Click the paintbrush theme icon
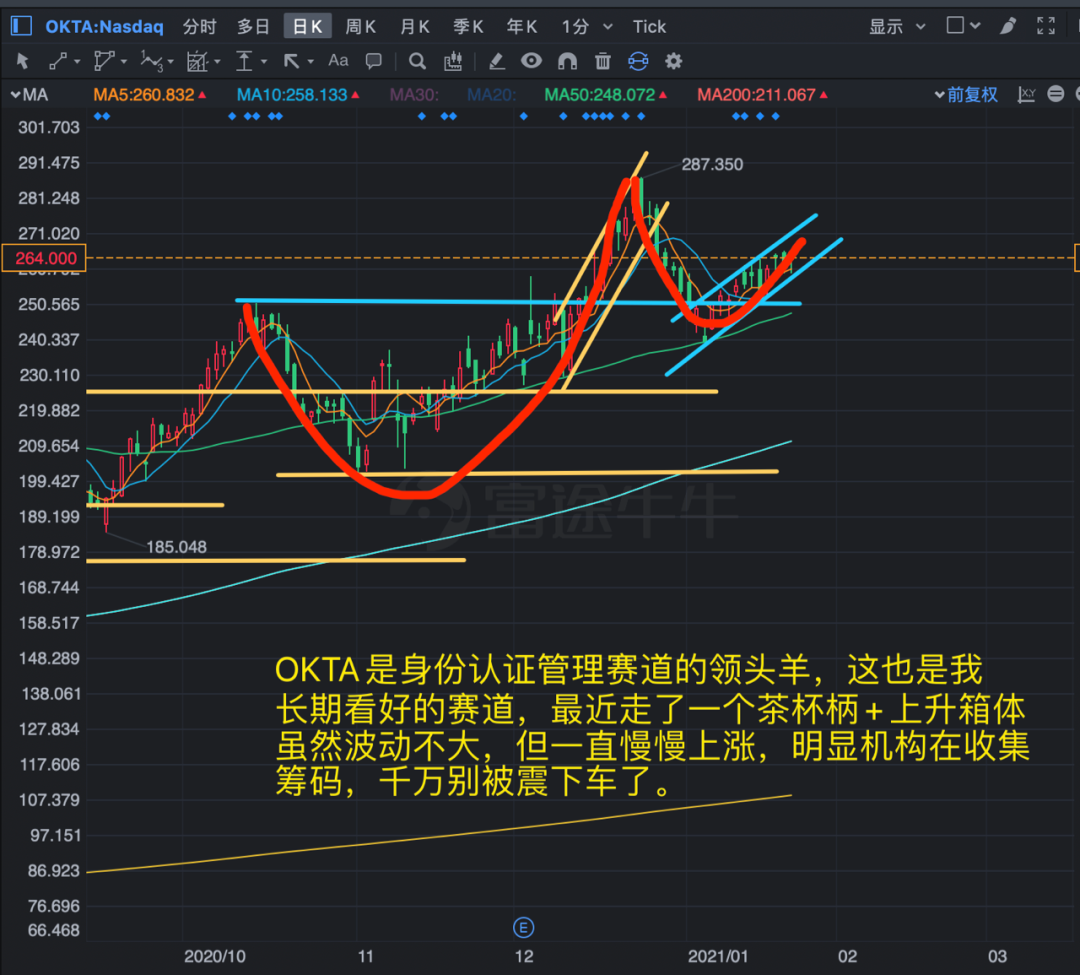Screen dimensions: 1080x975 [1008, 26]
